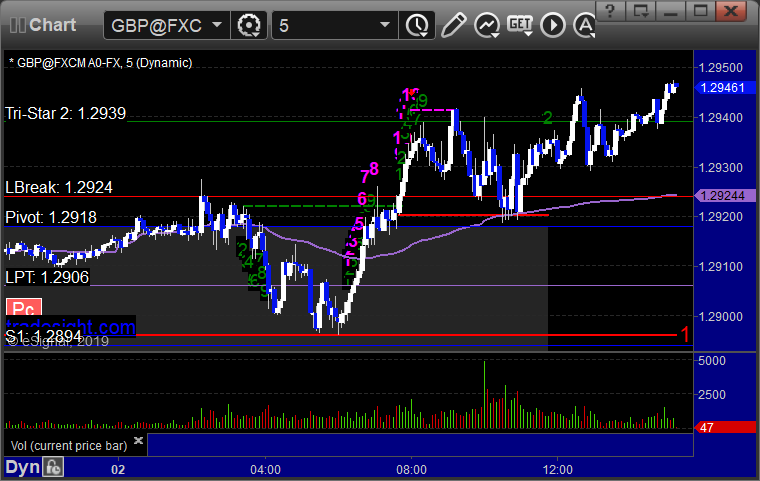This screenshot has height=481, width=760.
Task: Open the time template clock icon
Action: tap(417, 25)
